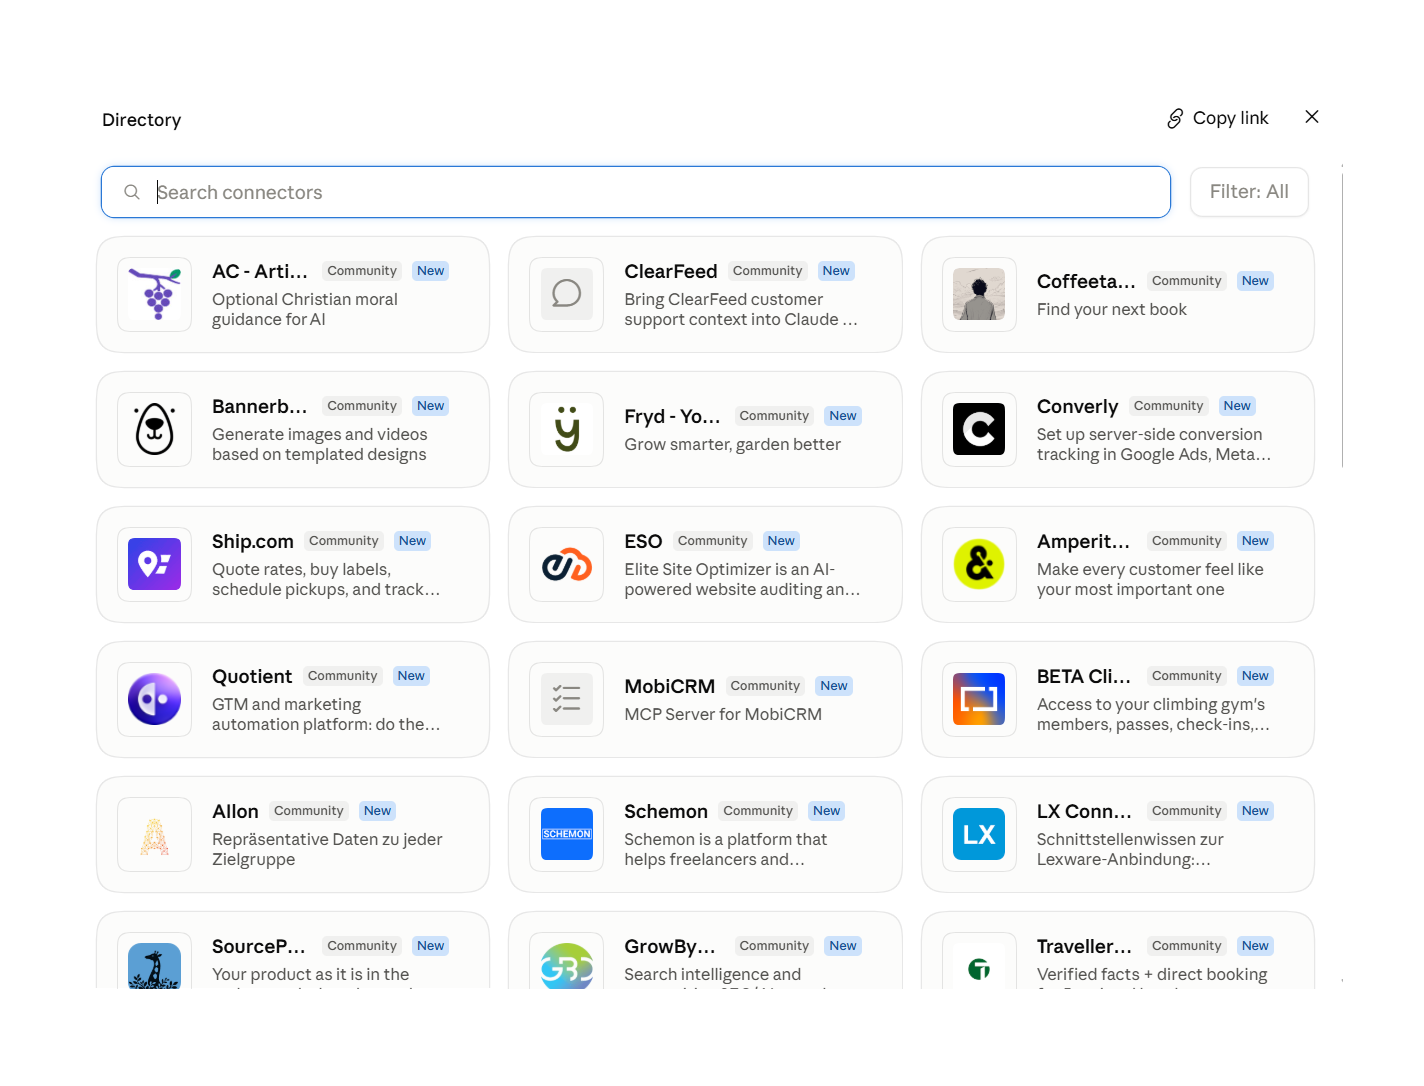The image size is (1424, 1086).
Task: Click the ESO orange and navy logo
Action: 567,564
